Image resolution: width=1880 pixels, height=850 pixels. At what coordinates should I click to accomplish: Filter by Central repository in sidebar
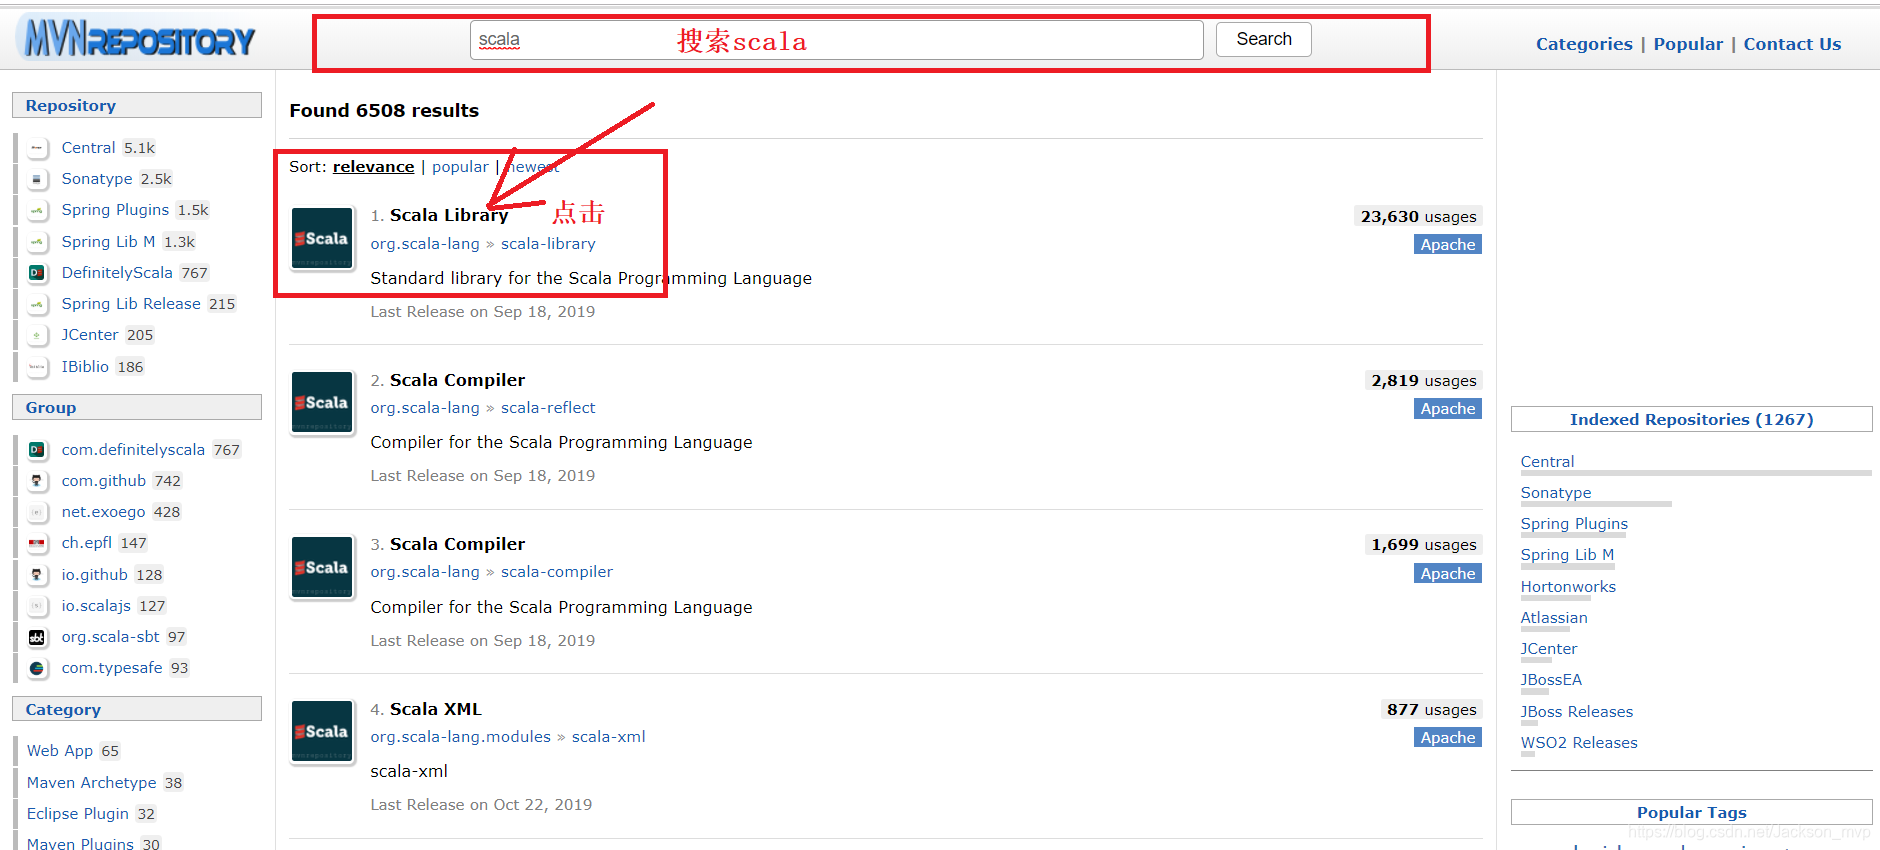coord(88,148)
